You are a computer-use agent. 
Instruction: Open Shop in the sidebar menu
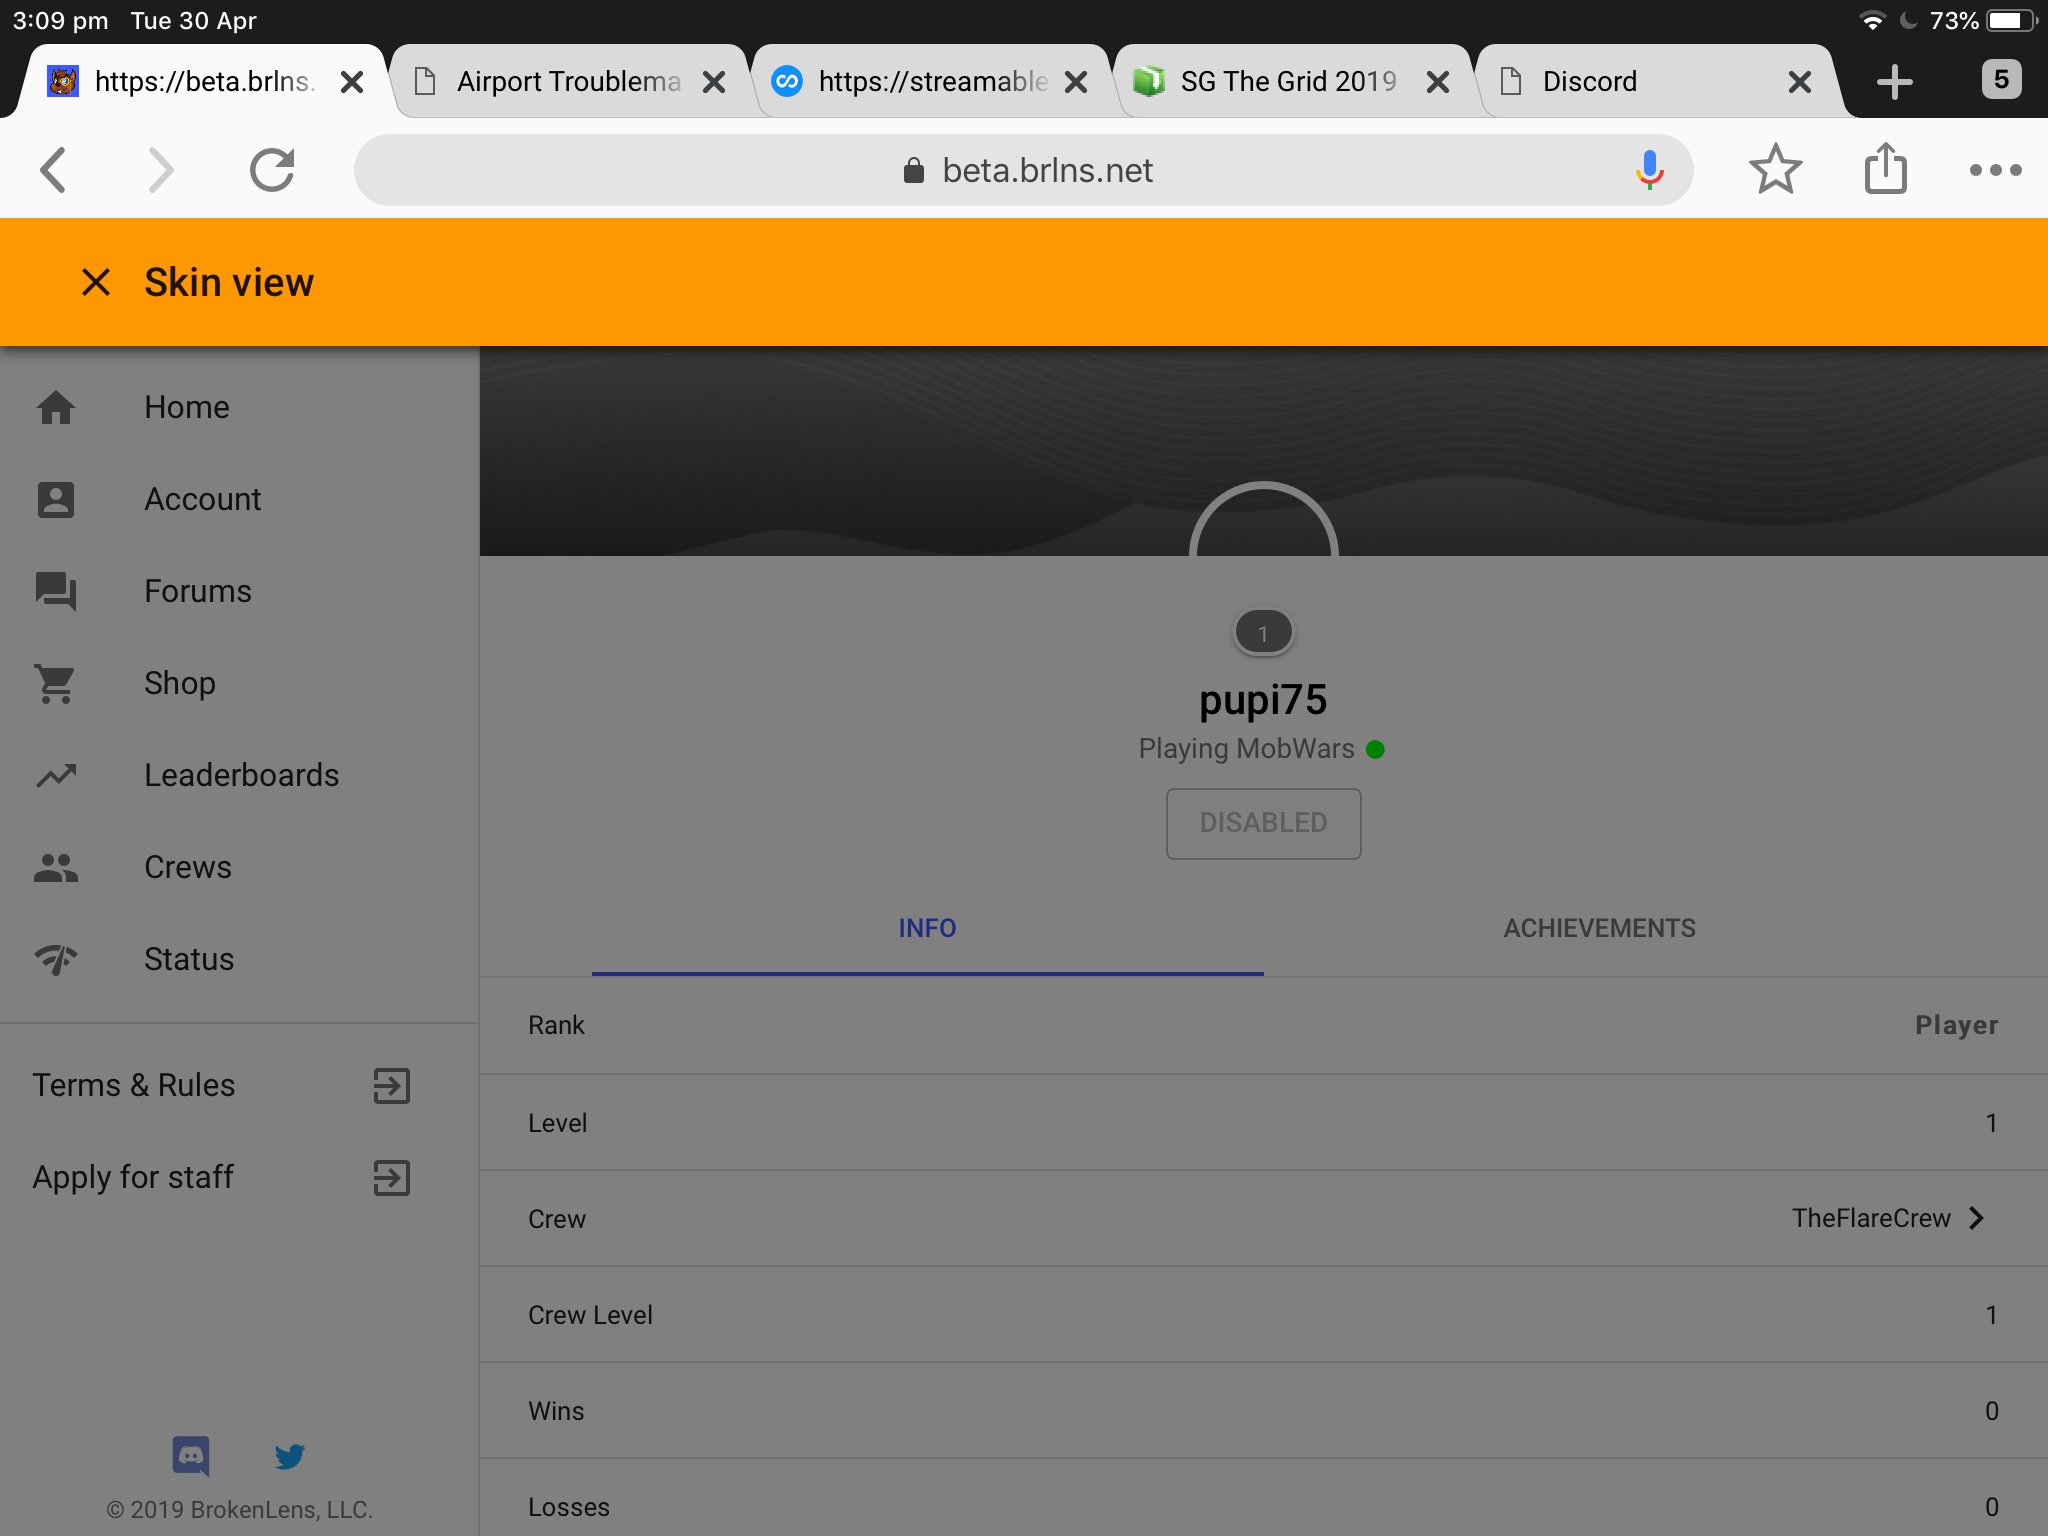pyautogui.click(x=180, y=683)
